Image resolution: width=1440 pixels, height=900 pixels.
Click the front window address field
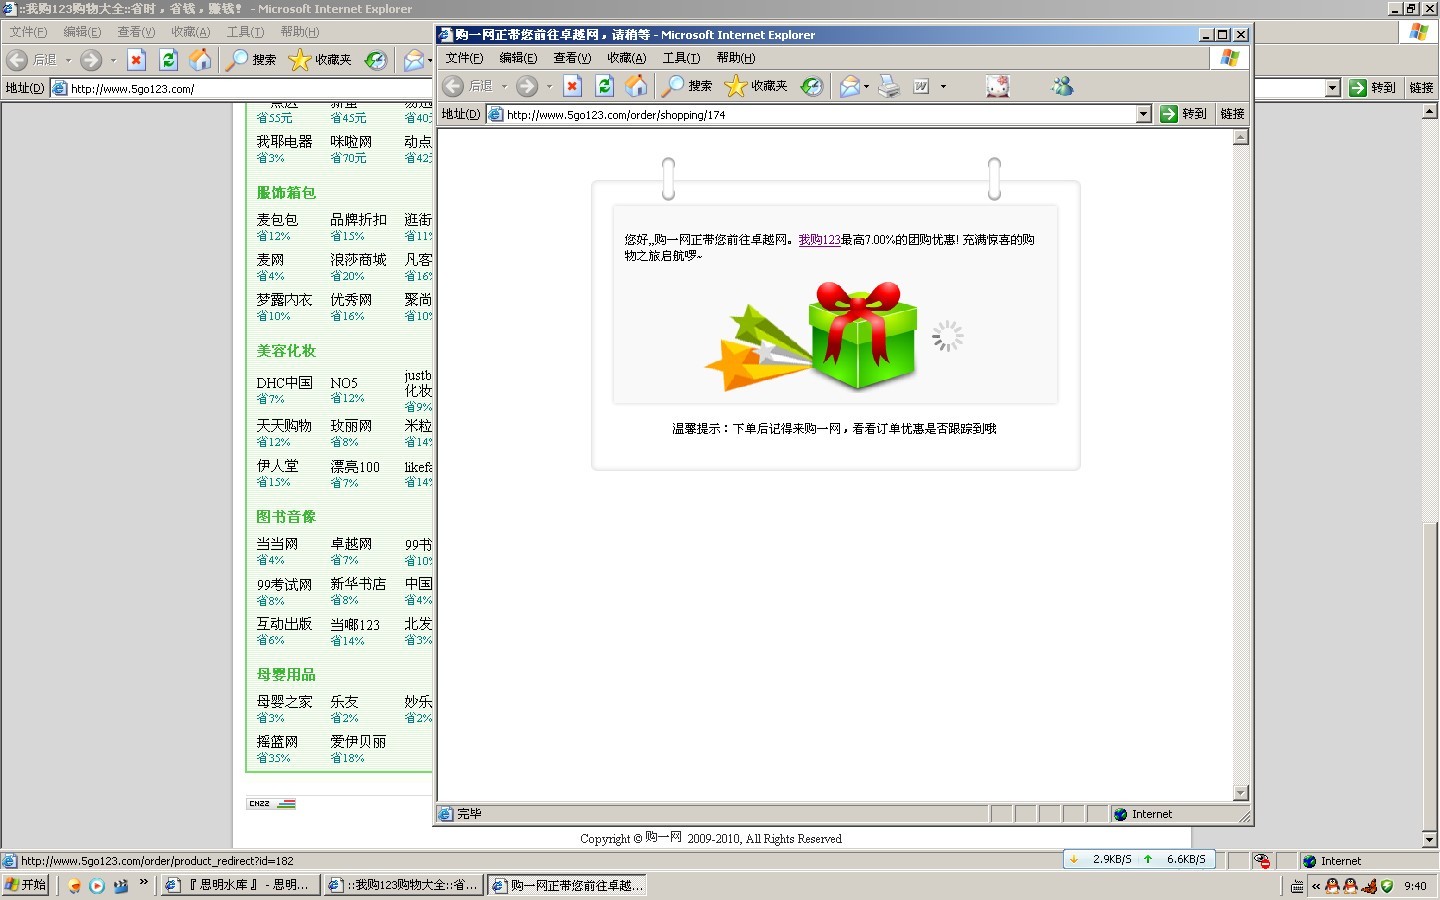click(819, 114)
